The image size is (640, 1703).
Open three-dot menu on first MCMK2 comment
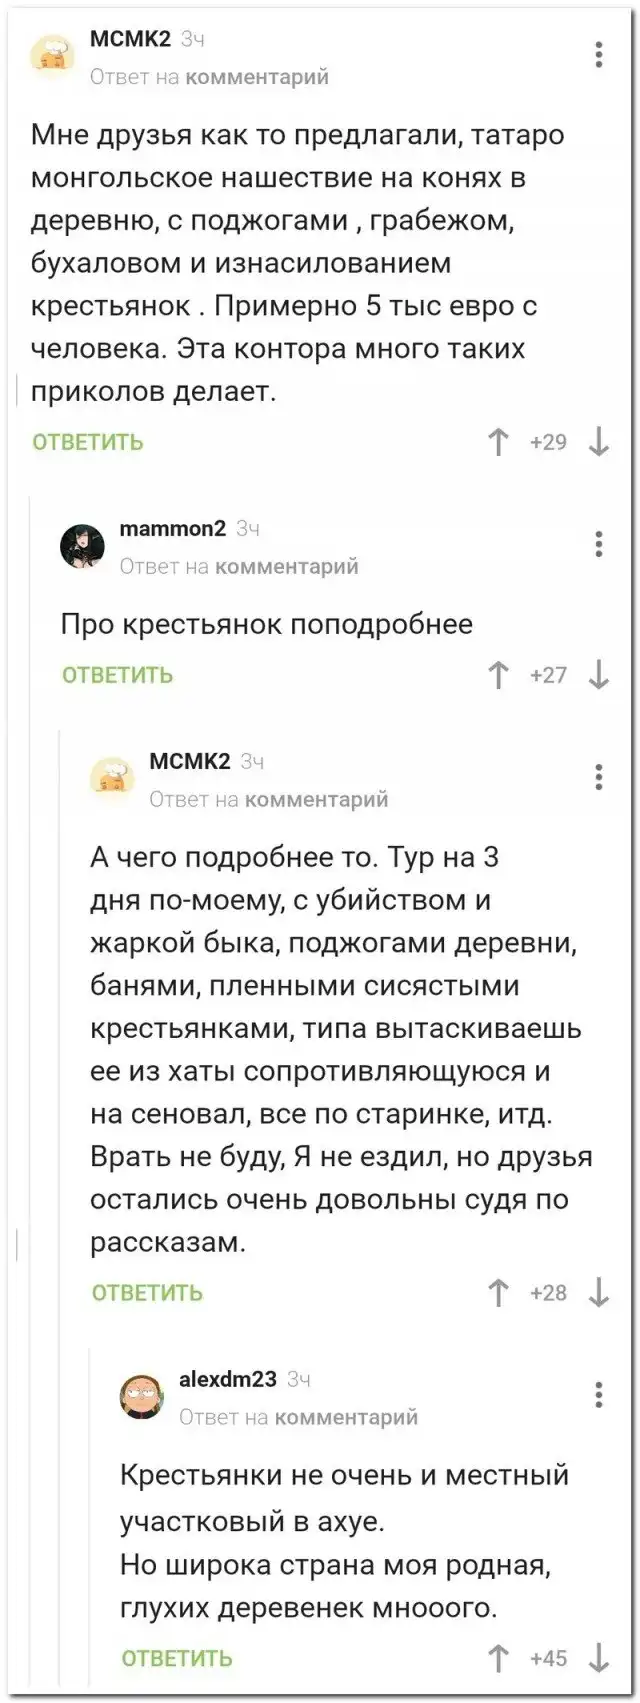[x=599, y=54]
